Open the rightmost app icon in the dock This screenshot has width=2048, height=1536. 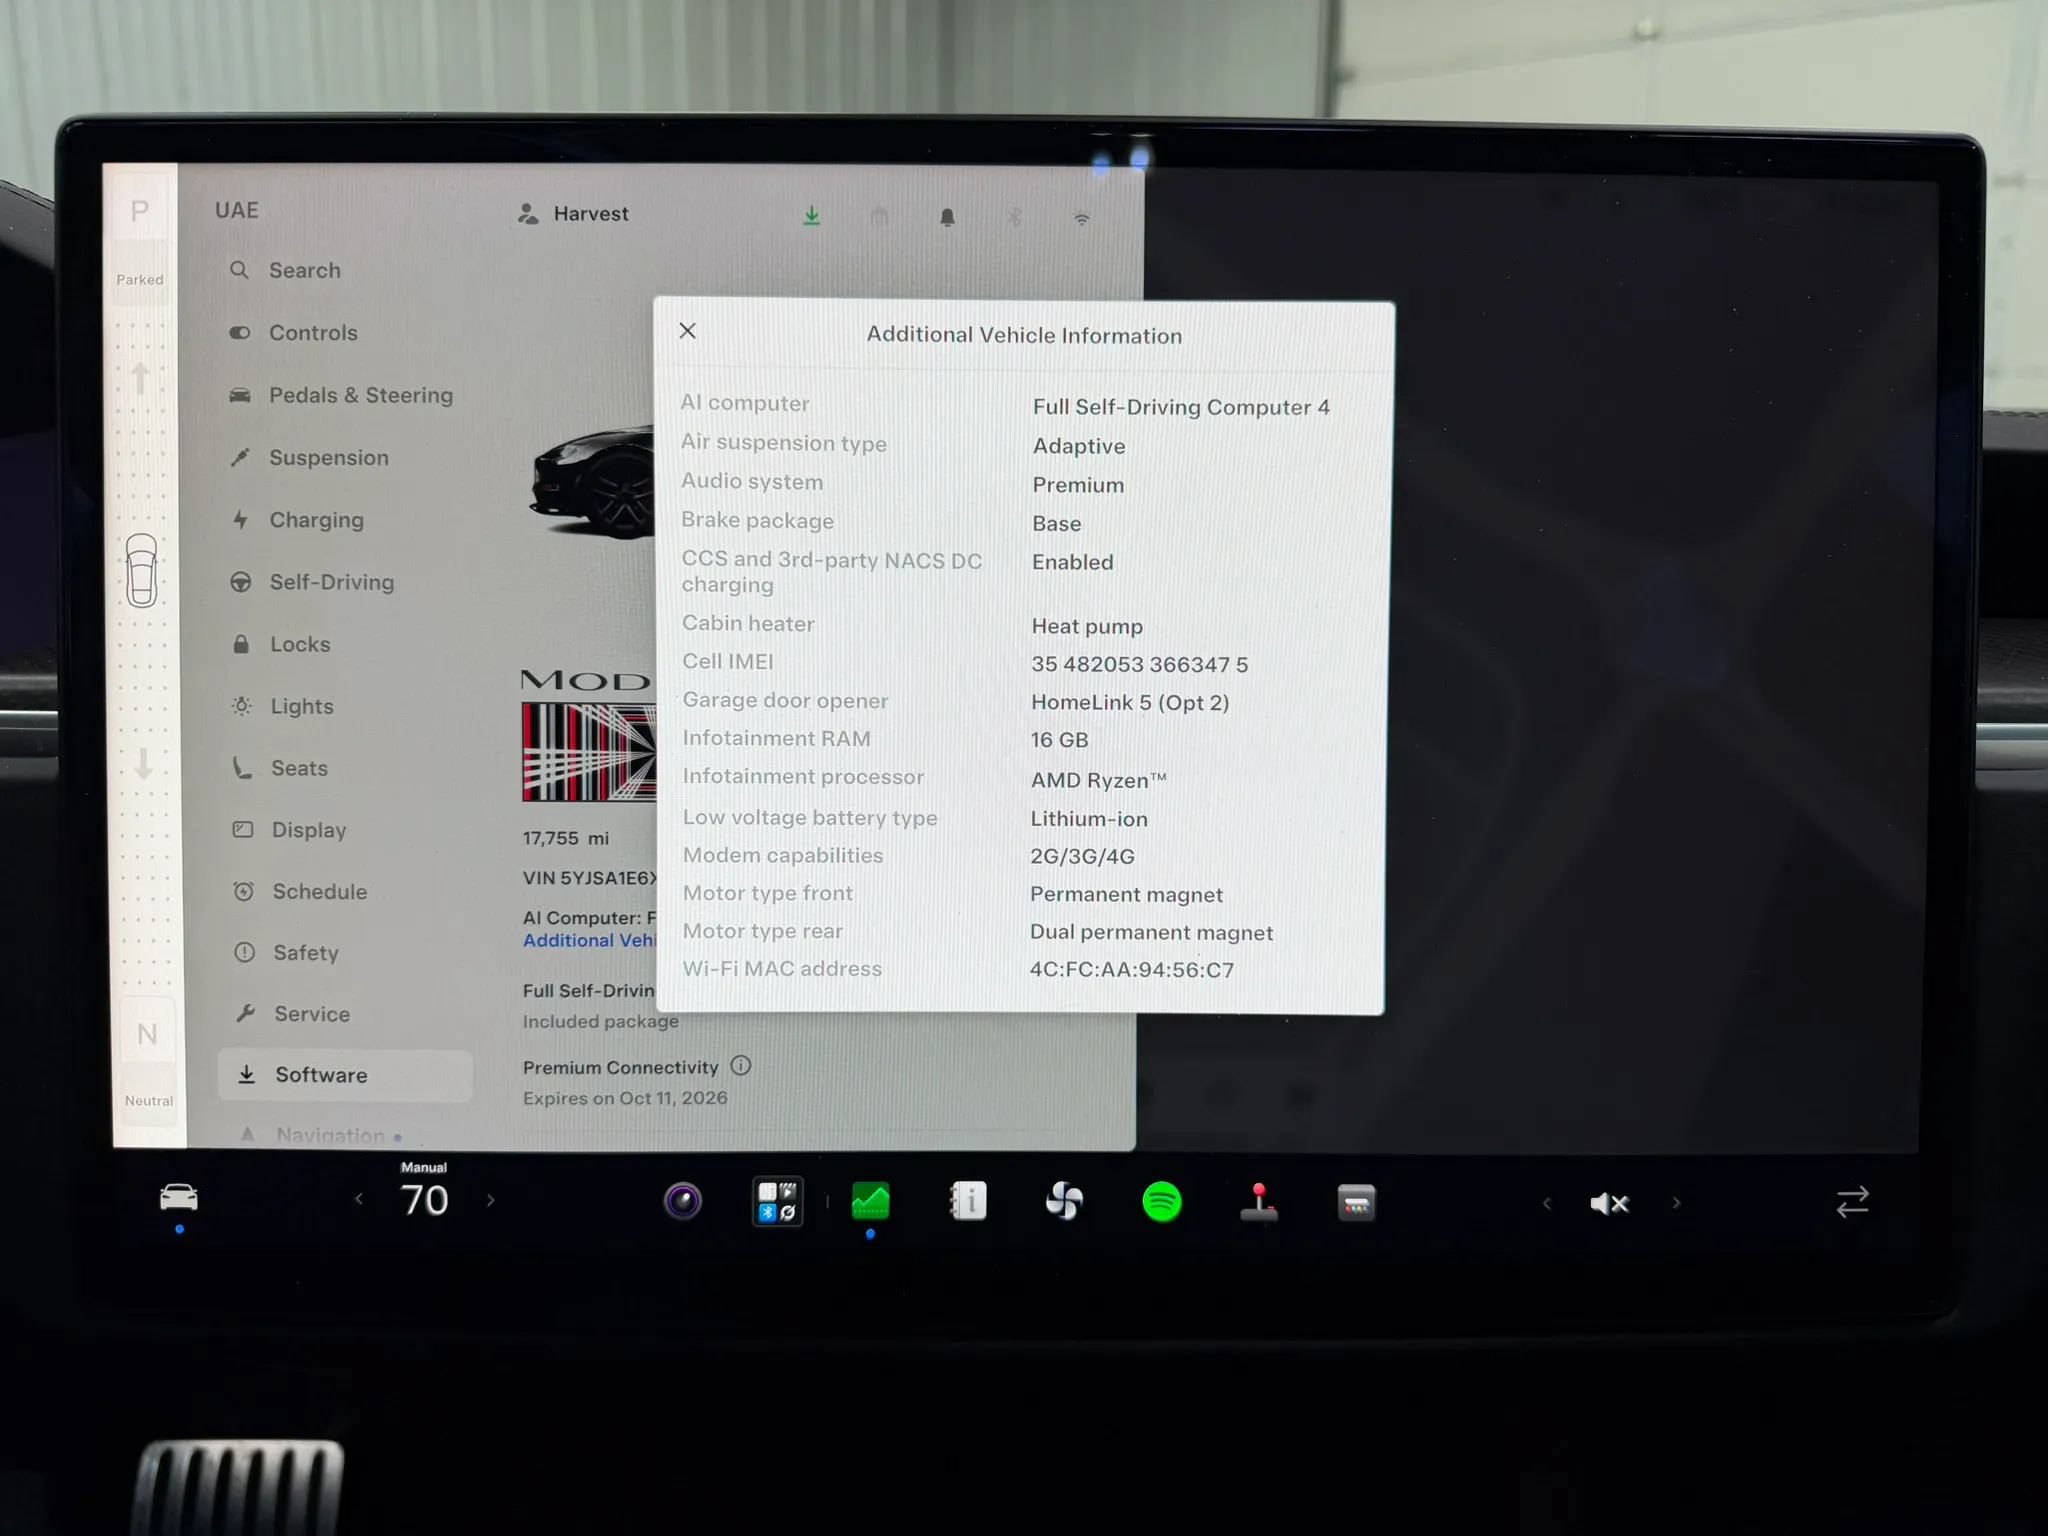[1356, 1202]
